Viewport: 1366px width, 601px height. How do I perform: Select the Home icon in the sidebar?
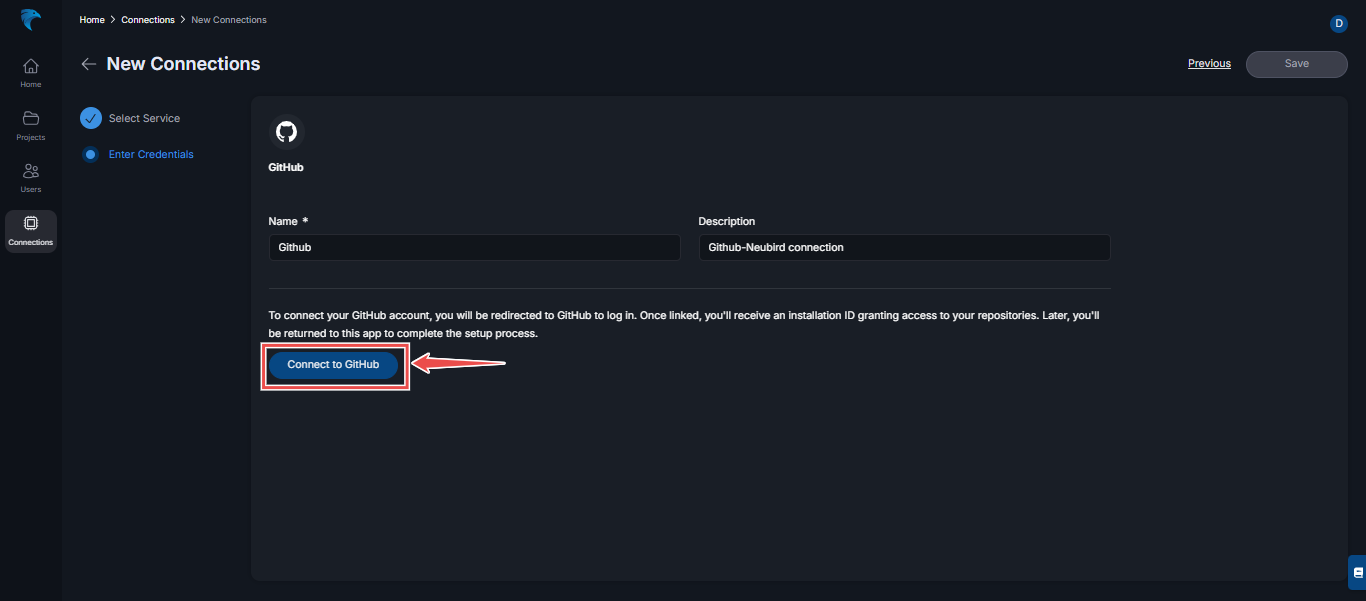[x=30, y=70]
